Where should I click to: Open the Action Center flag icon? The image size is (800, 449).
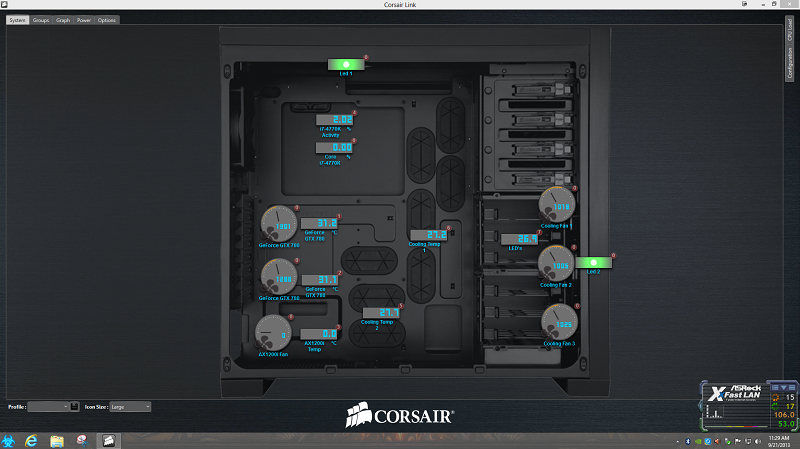(x=738, y=441)
